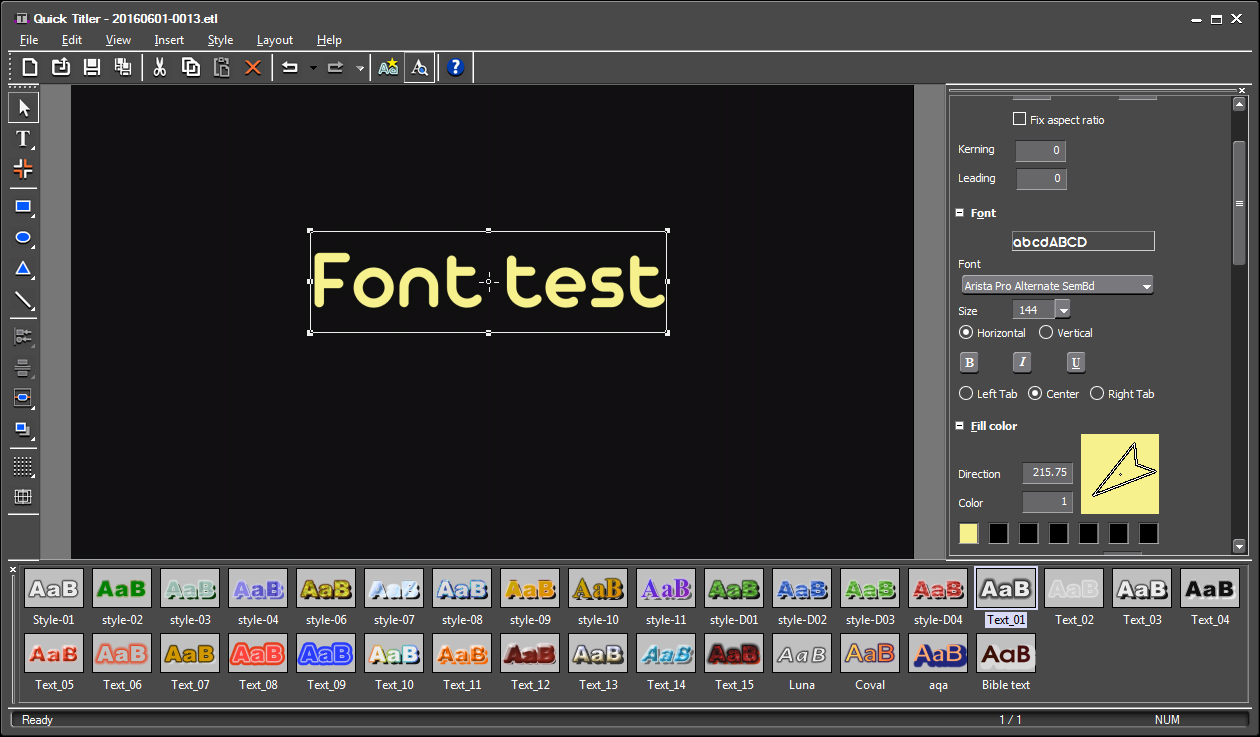Image resolution: width=1260 pixels, height=737 pixels.
Task: Toggle the Bold text button
Action: click(x=969, y=362)
